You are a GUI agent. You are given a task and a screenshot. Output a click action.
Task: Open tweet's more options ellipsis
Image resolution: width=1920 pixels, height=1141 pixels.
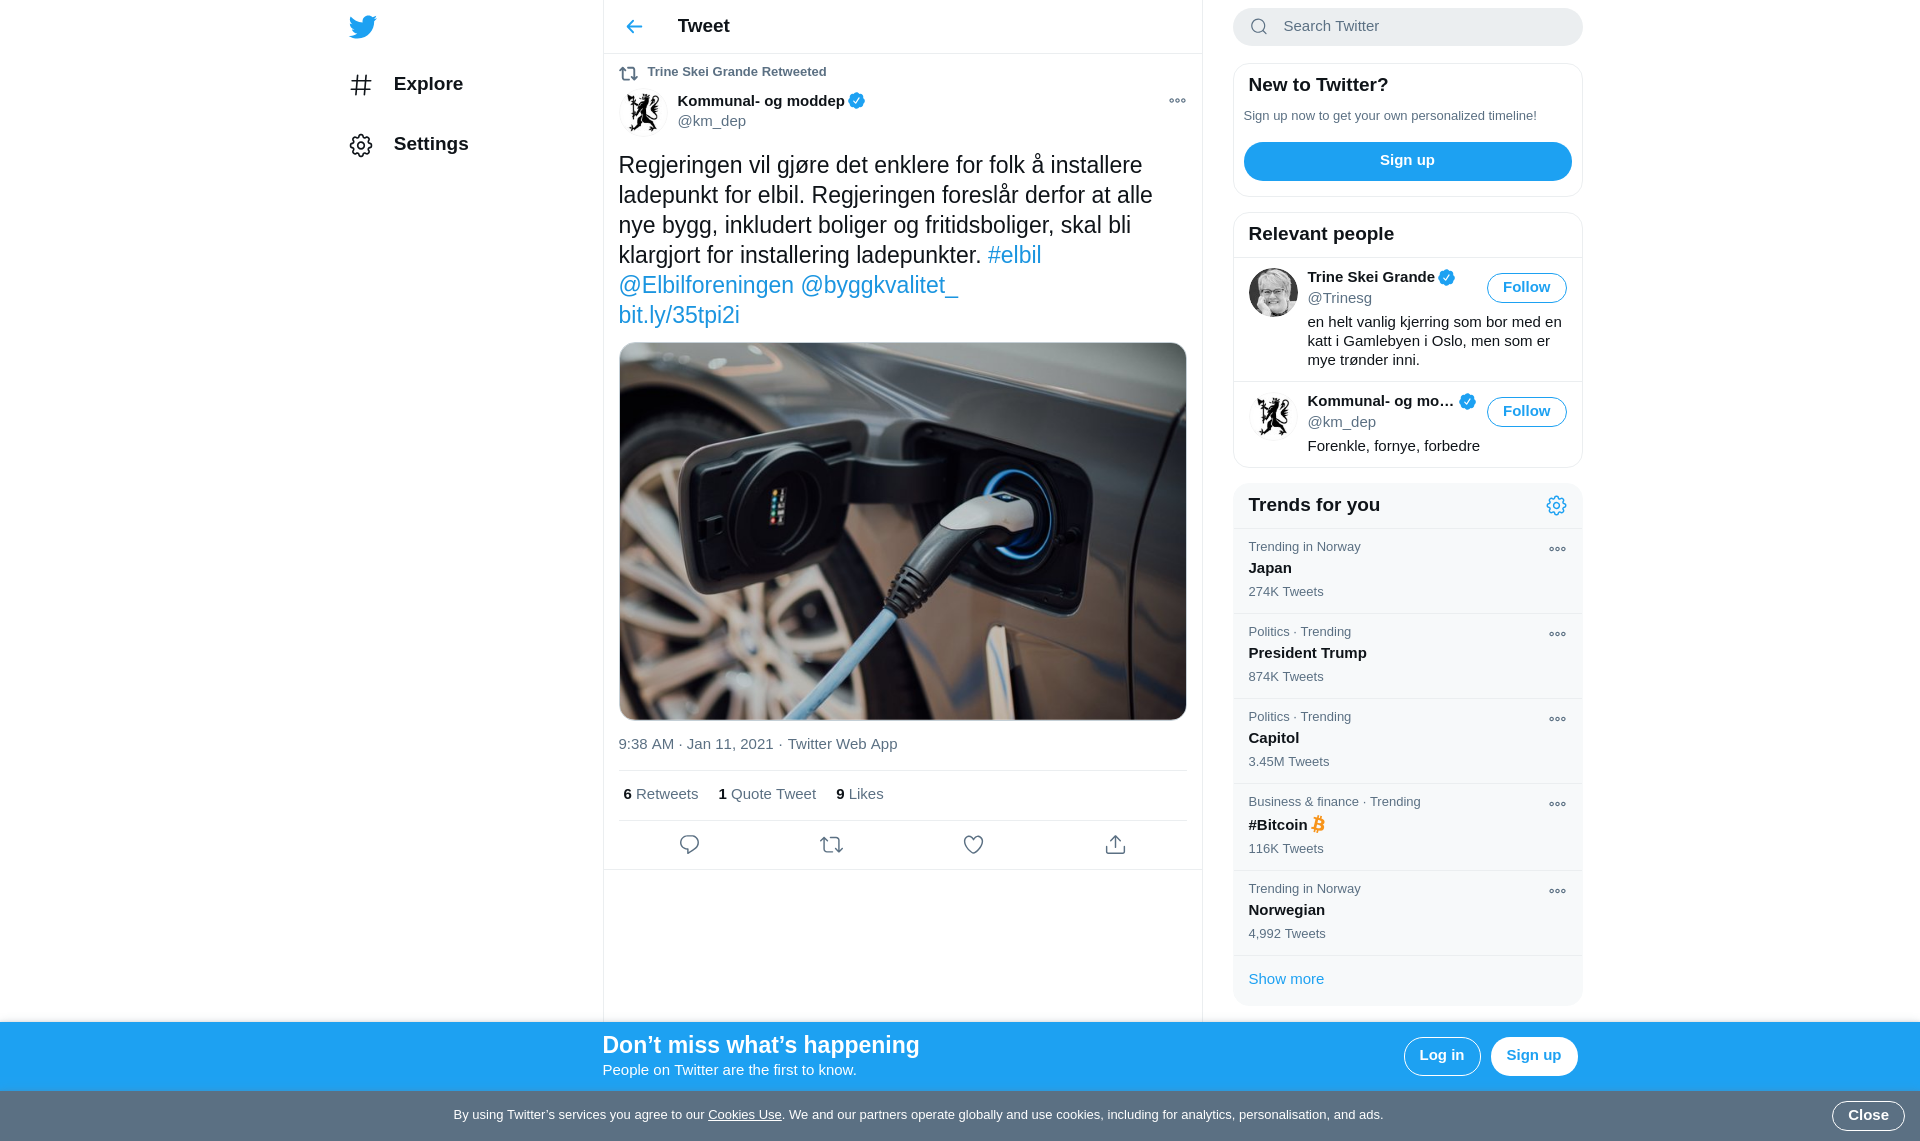pos(1177,101)
